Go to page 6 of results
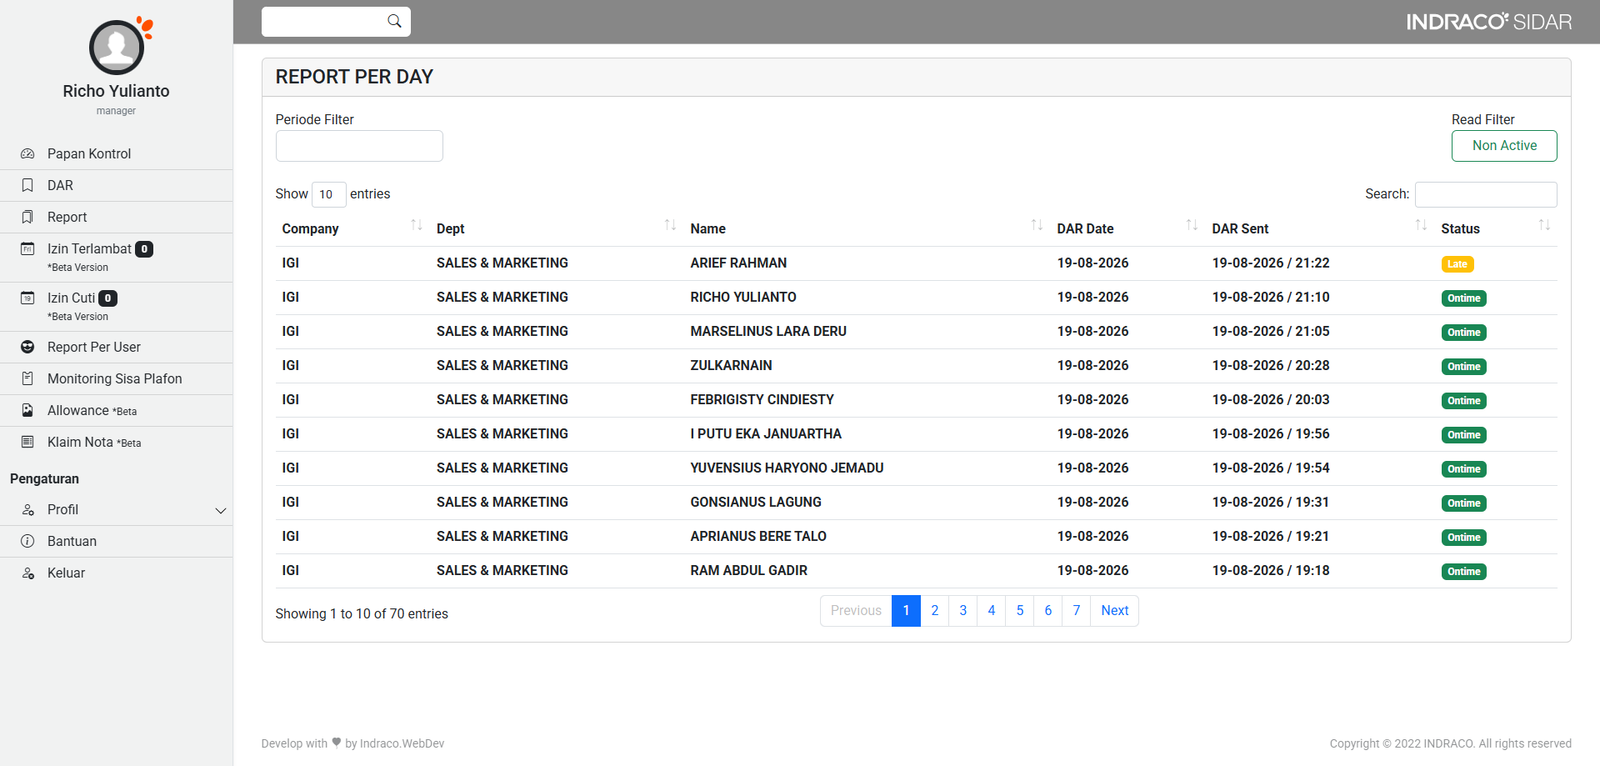The height and width of the screenshot is (766, 1600). [1048, 611]
